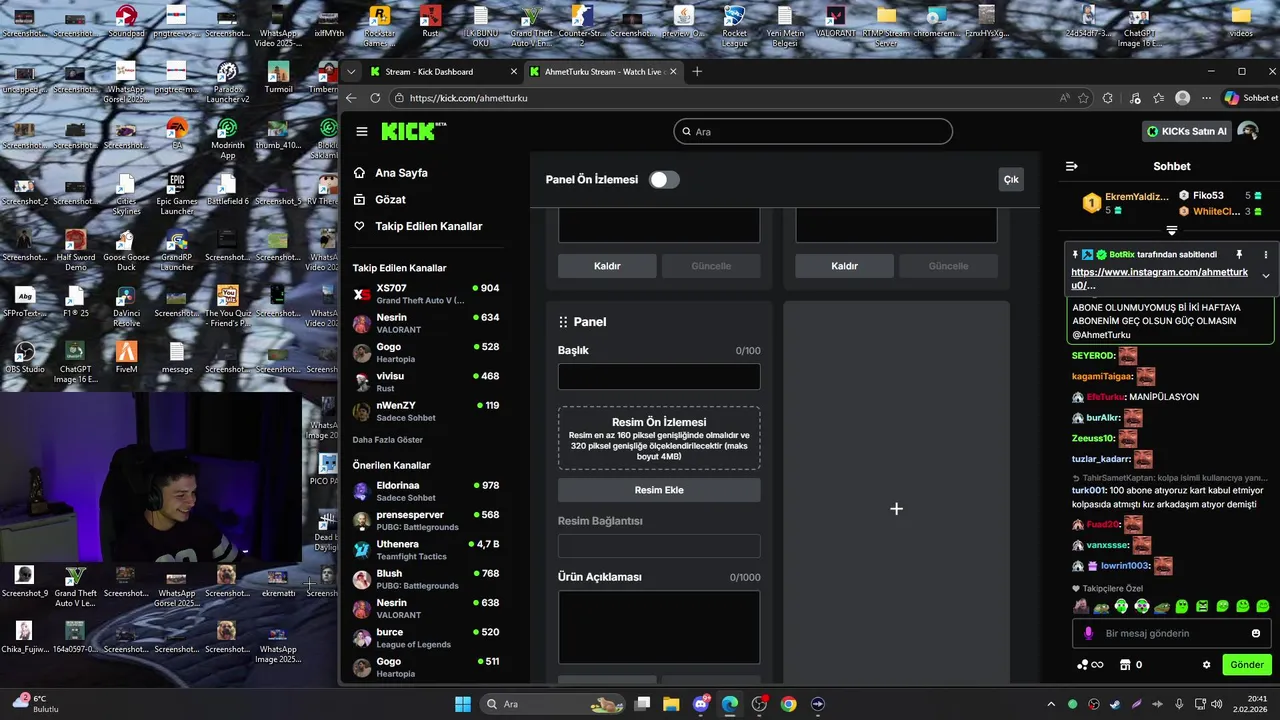Image resolution: width=1280 pixels, height=720 pixels.
Task: Click the Kick user profile avatar
Action: tap(1247, 131)
